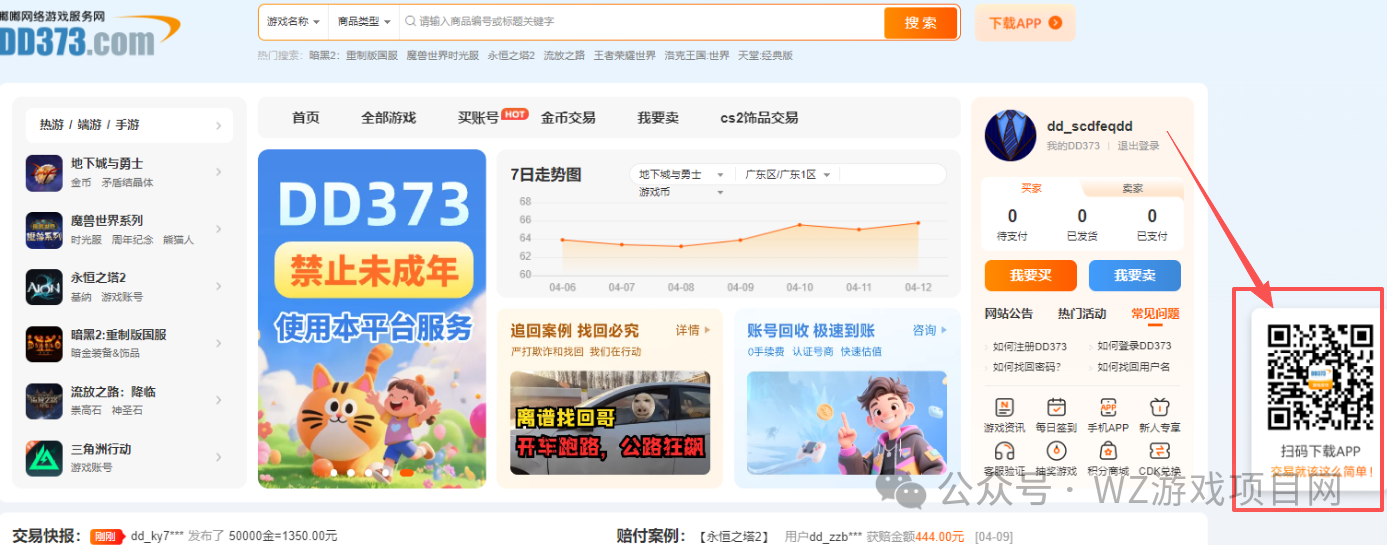
Task: Open the 金币交易 navigation tab
Action: tap(568, 117)
